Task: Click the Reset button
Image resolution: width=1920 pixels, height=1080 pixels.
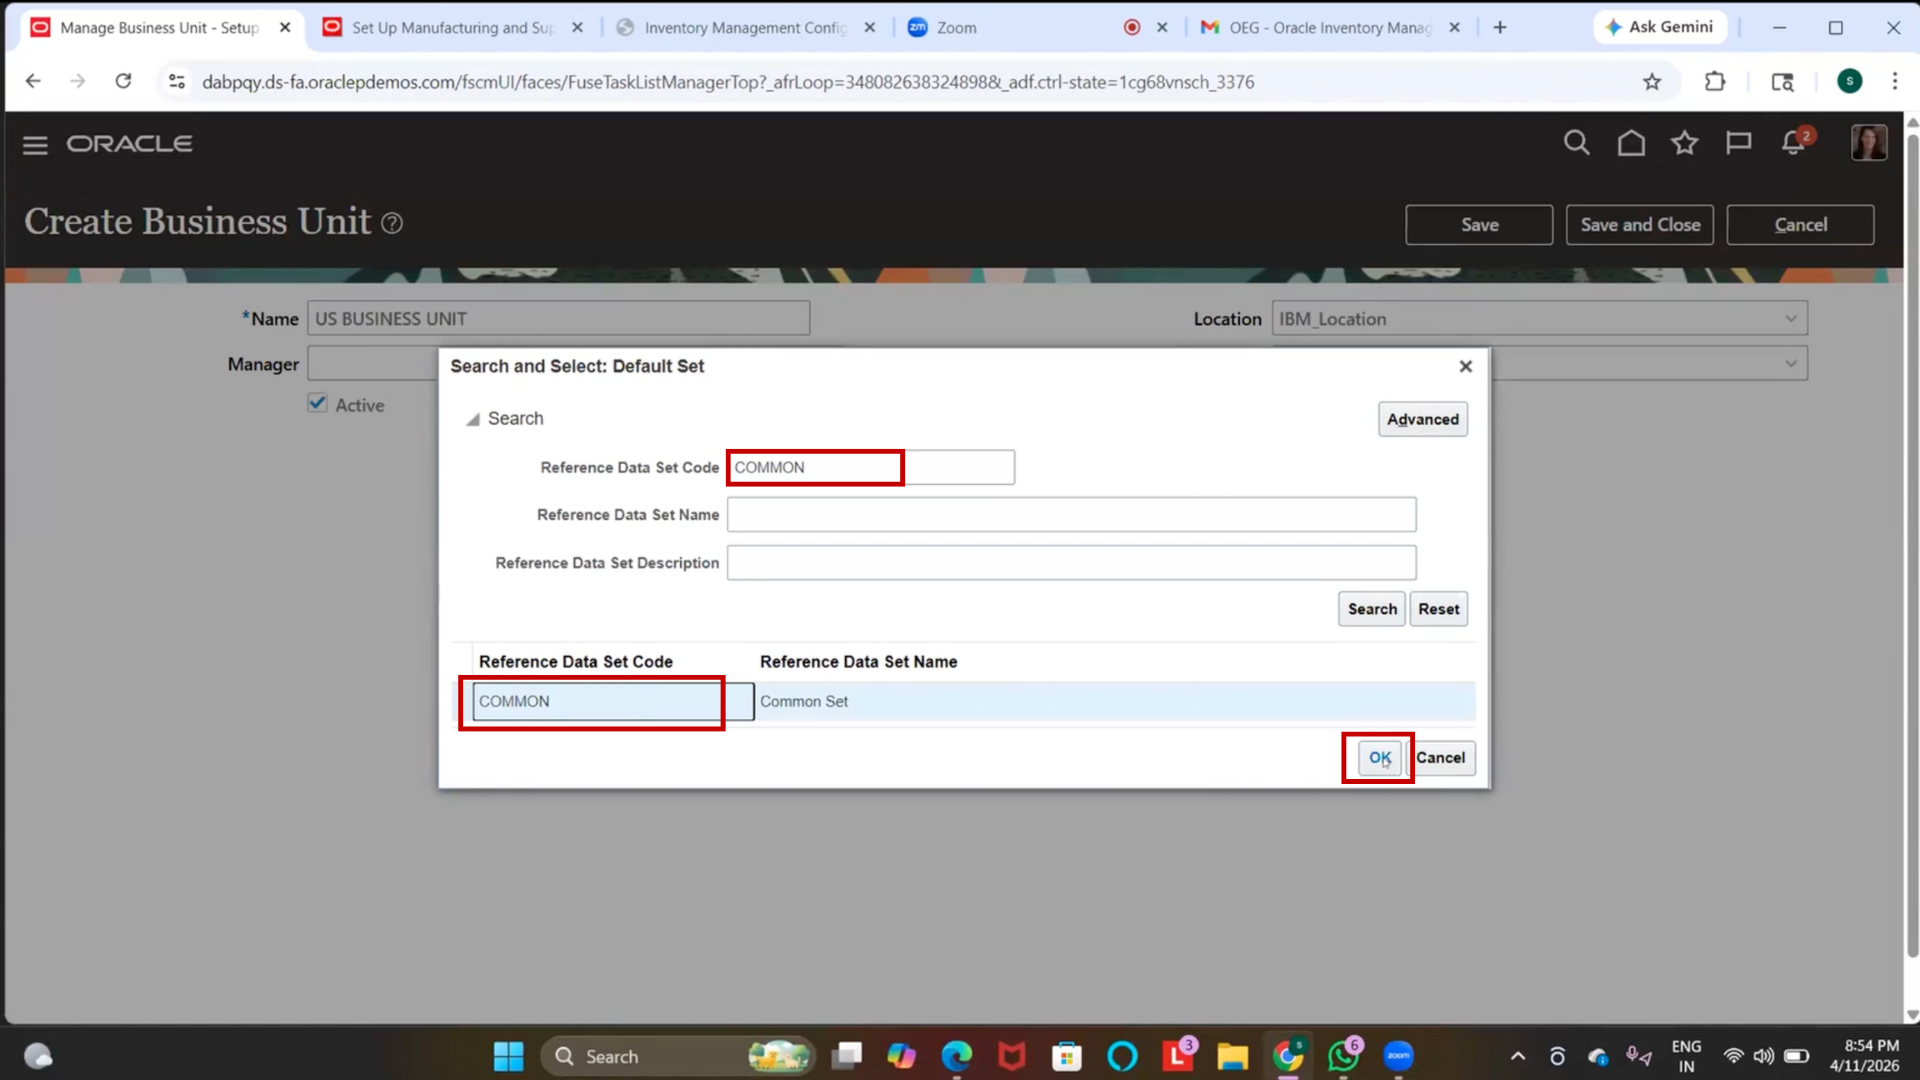Action: [x=1438, y=609]
